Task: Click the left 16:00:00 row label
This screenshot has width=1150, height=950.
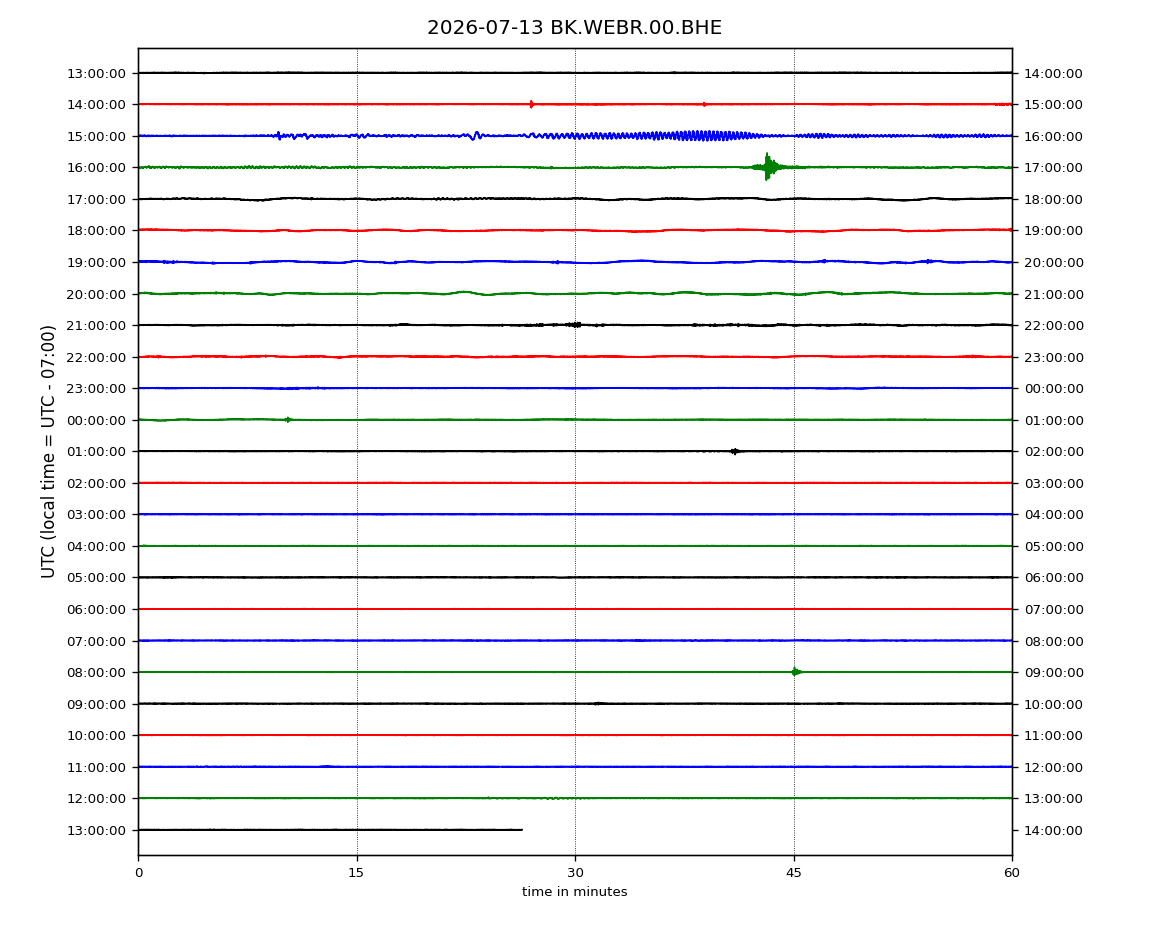Action: [x=96, y=168]
